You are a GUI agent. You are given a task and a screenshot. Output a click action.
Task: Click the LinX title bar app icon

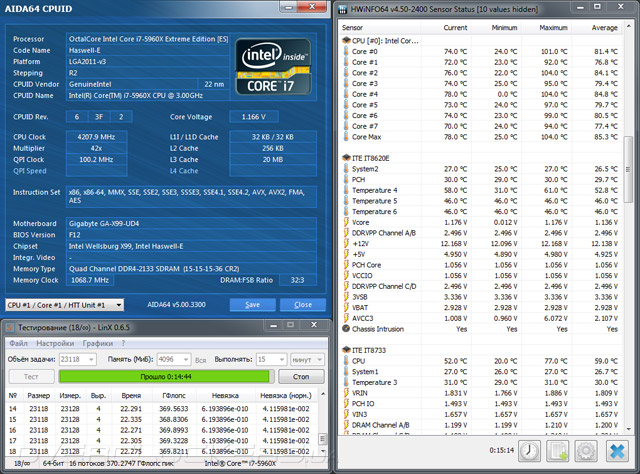[x=10, y=327]
